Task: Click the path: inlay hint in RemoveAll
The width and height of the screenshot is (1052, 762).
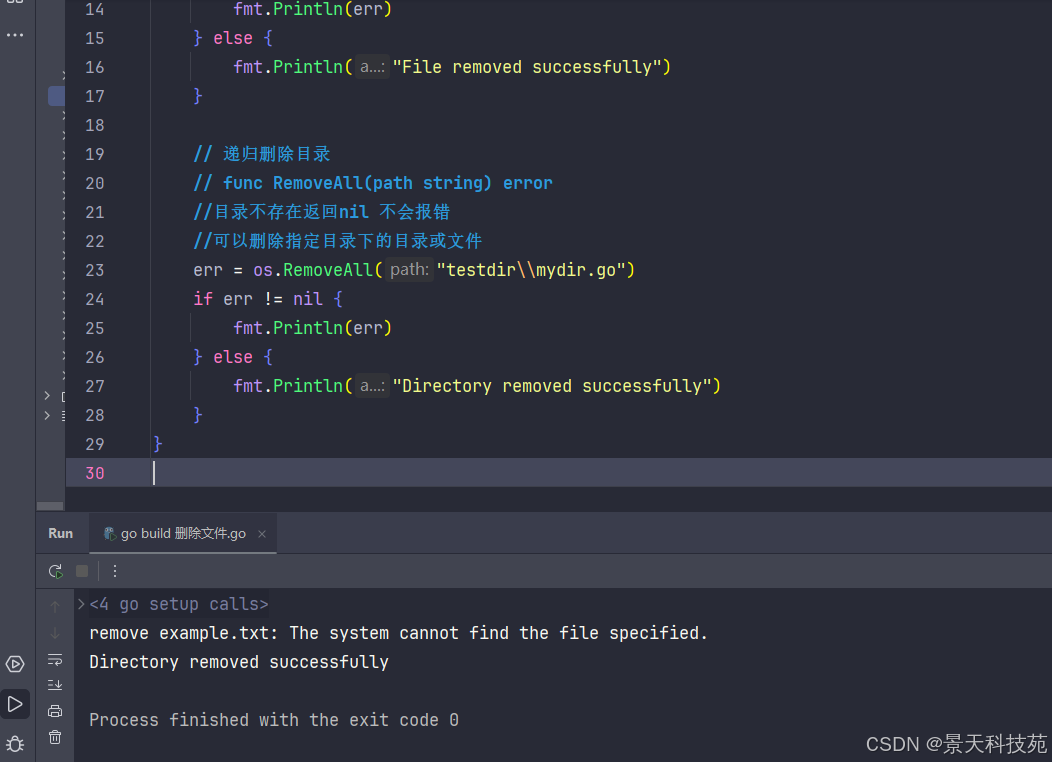Action: 409,270
